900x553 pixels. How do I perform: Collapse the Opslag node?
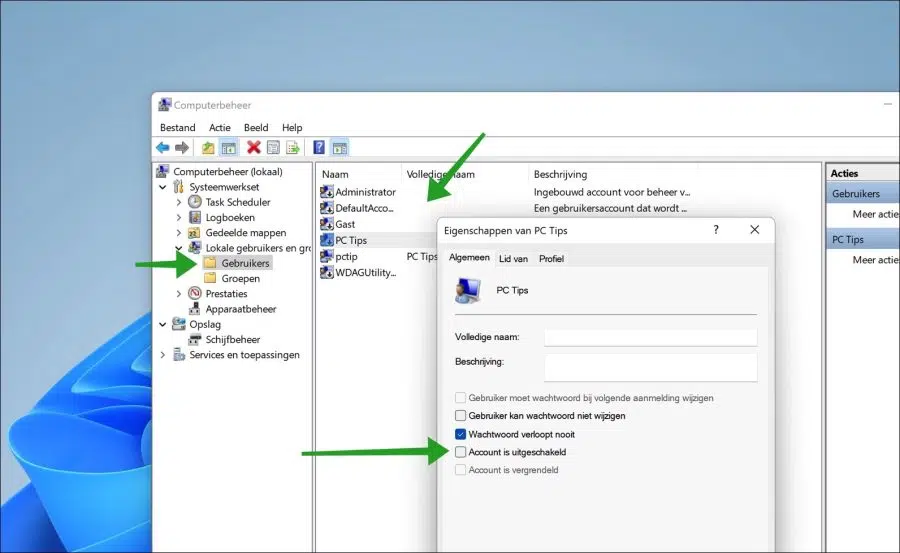tap(162, 324)
